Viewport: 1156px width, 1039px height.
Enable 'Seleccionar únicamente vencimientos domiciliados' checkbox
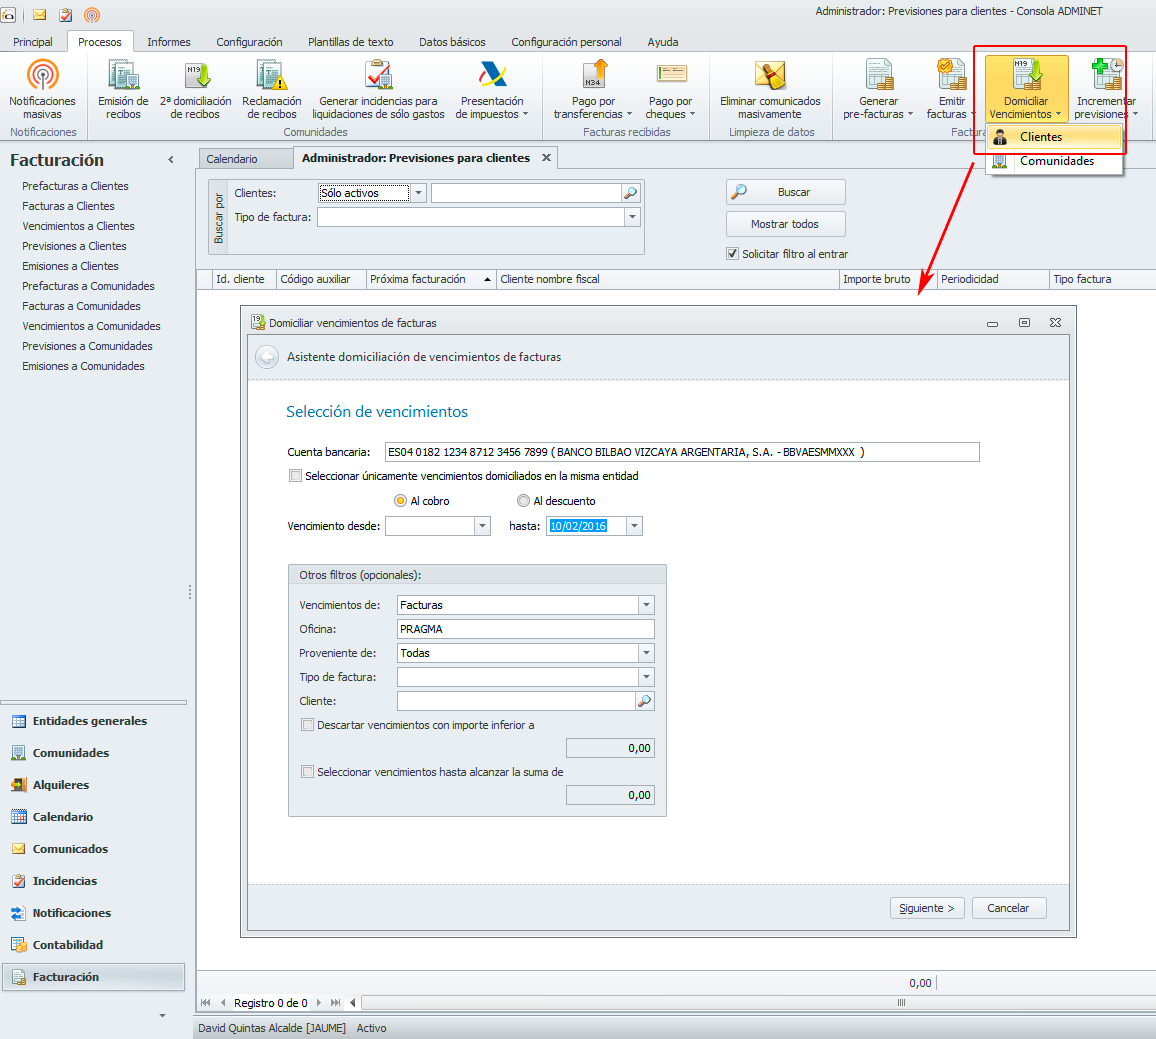pyautogui.click(x=295, y=476)
